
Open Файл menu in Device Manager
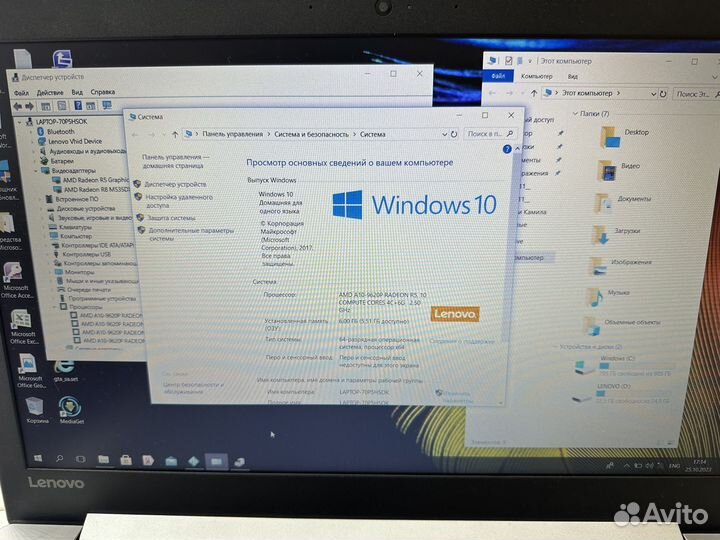21,93
